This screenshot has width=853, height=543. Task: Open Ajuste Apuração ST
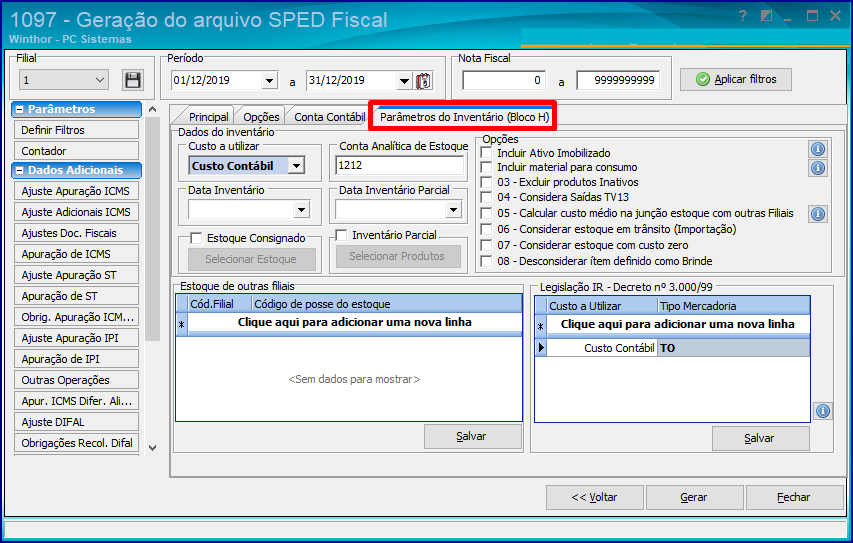tap(76, 275)
